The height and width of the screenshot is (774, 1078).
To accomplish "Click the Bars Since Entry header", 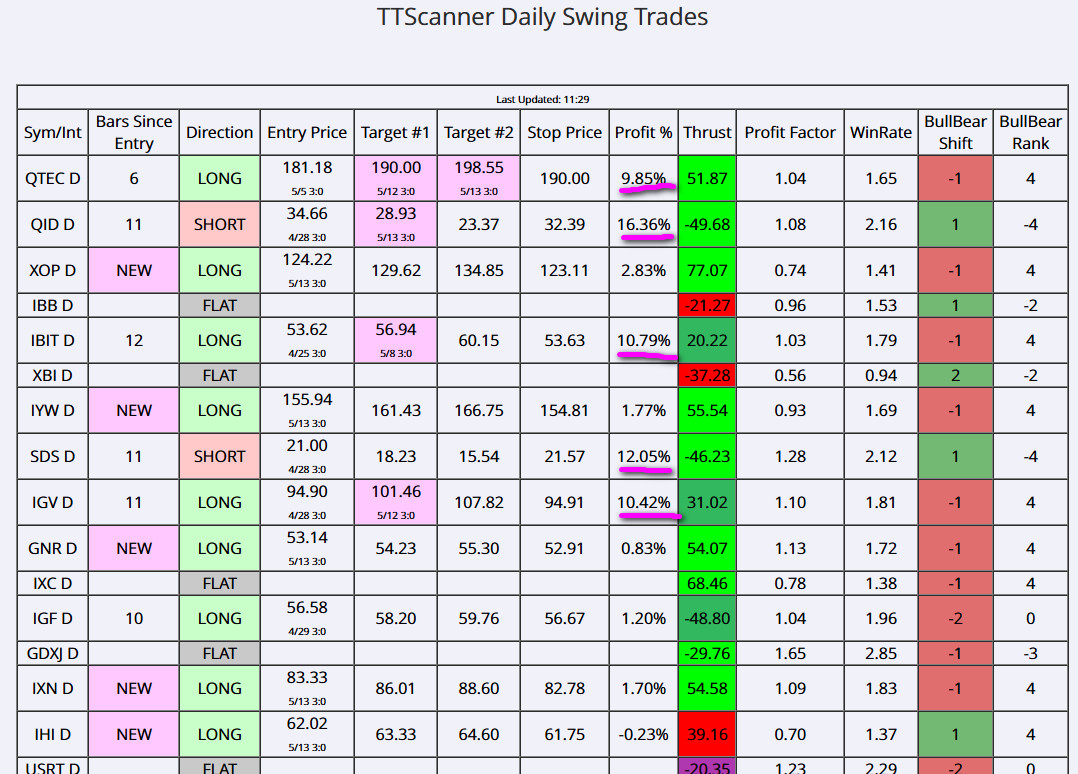I will (134, 132).
